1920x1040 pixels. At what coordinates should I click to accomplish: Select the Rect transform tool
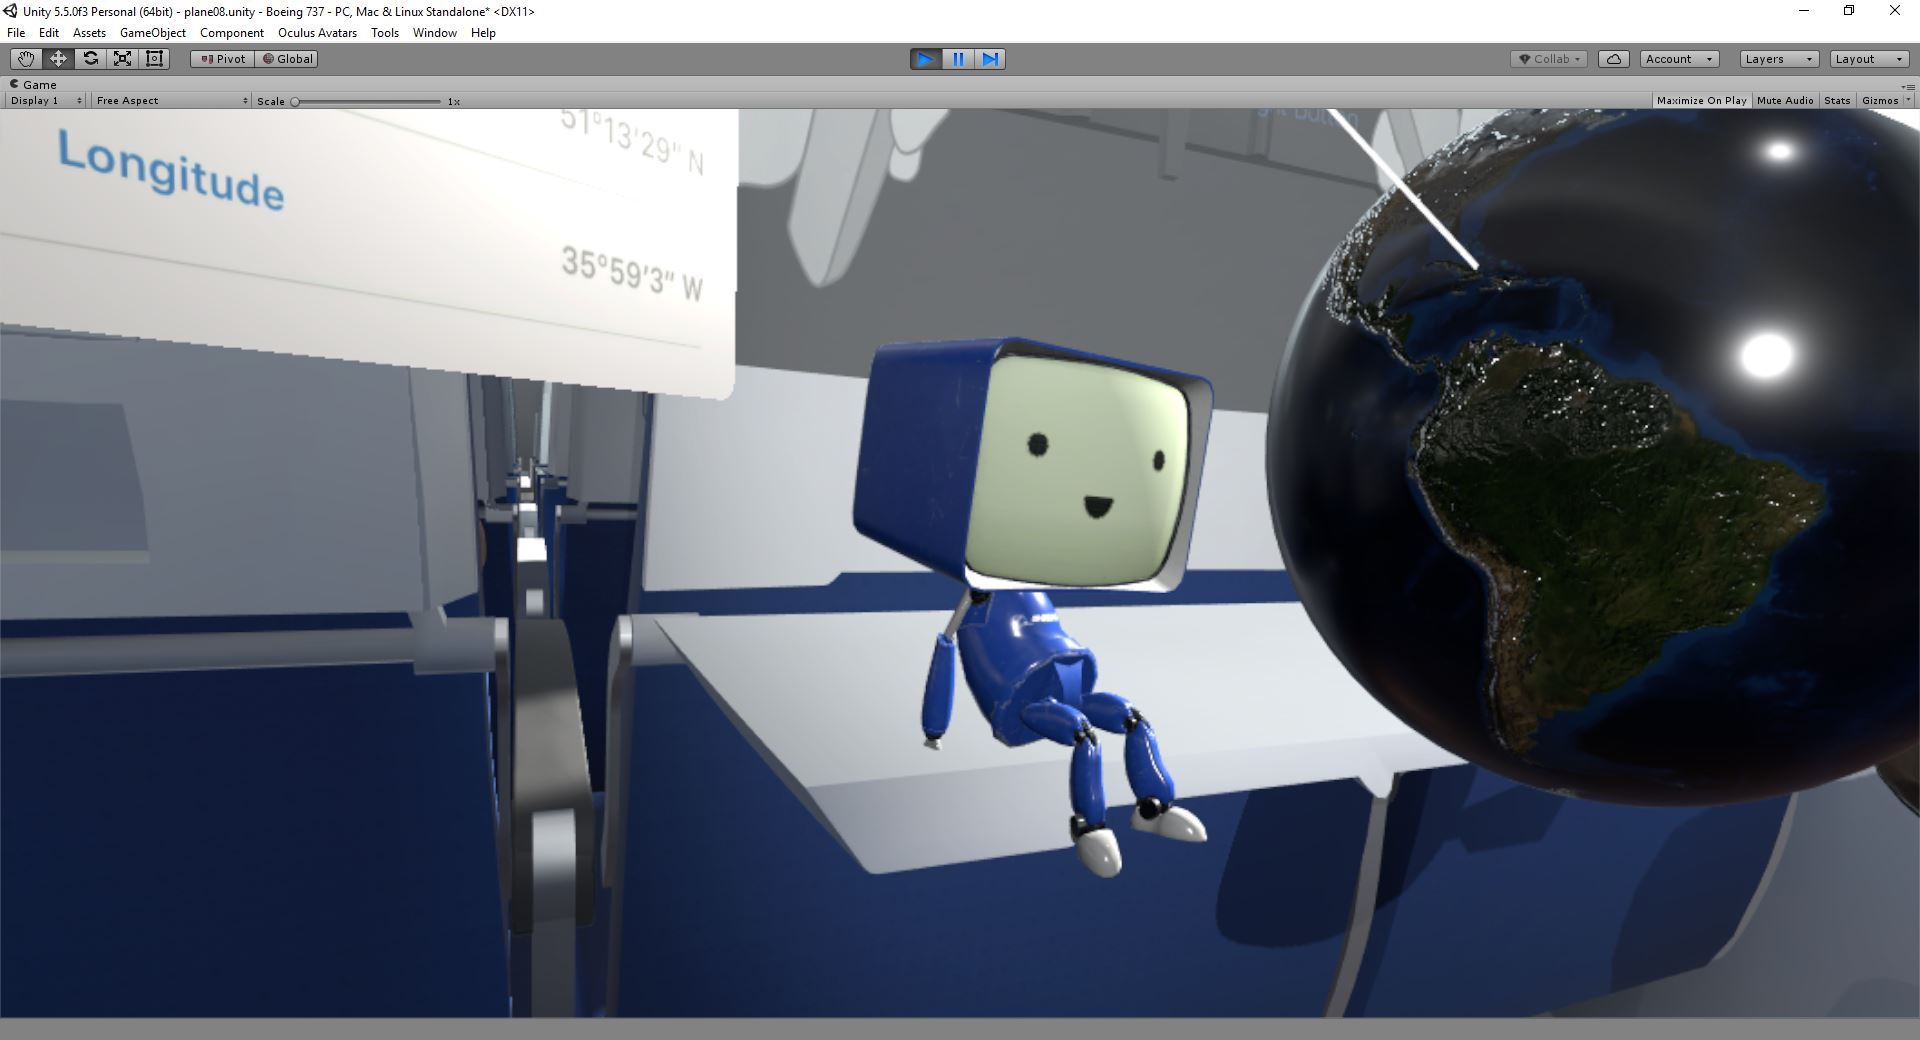click(x=154, y=59)
